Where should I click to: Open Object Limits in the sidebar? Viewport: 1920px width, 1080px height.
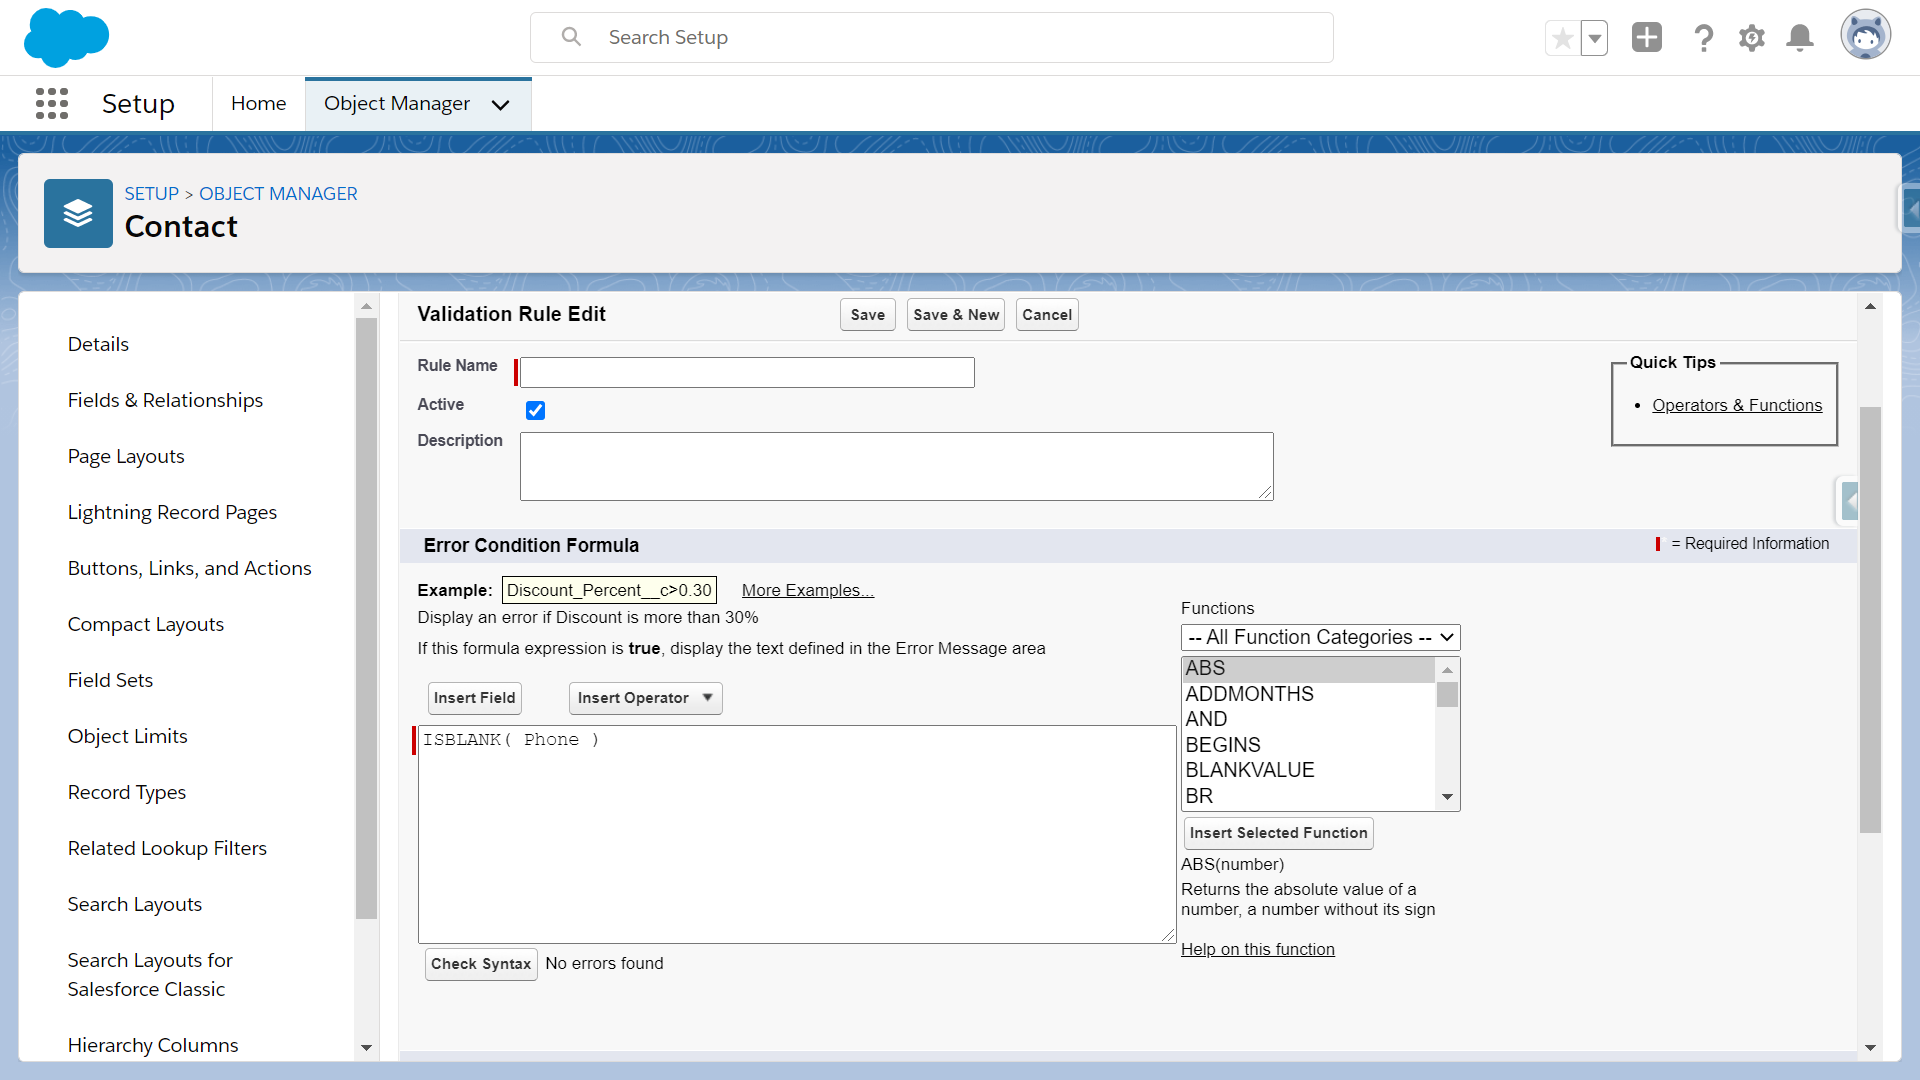point(127,736)
